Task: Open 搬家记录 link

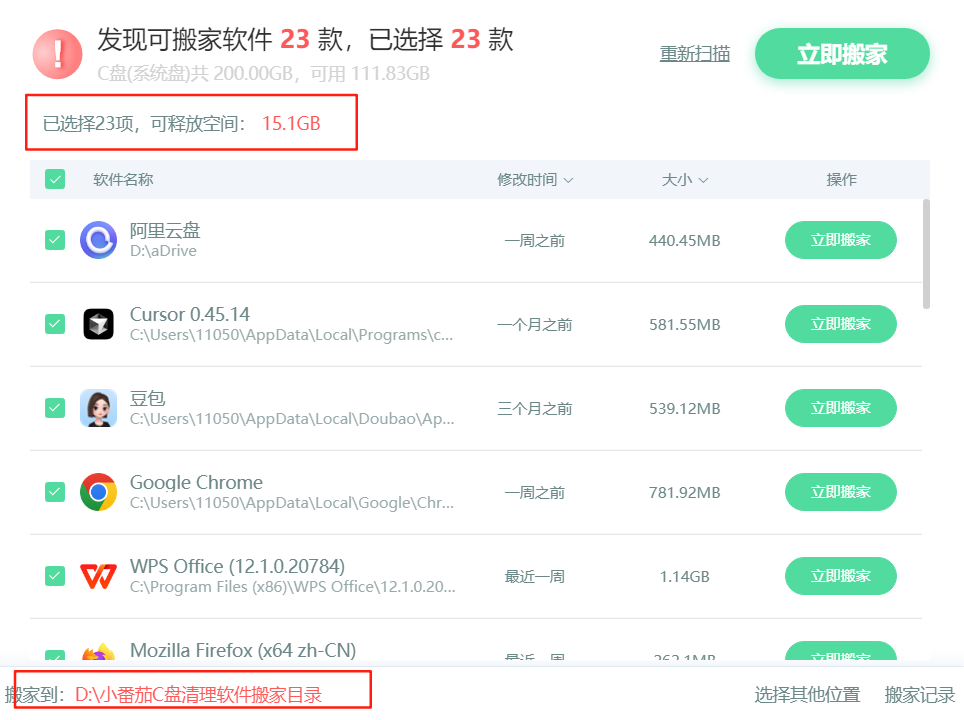Action: pyautogui.click(x=920, y=695)
